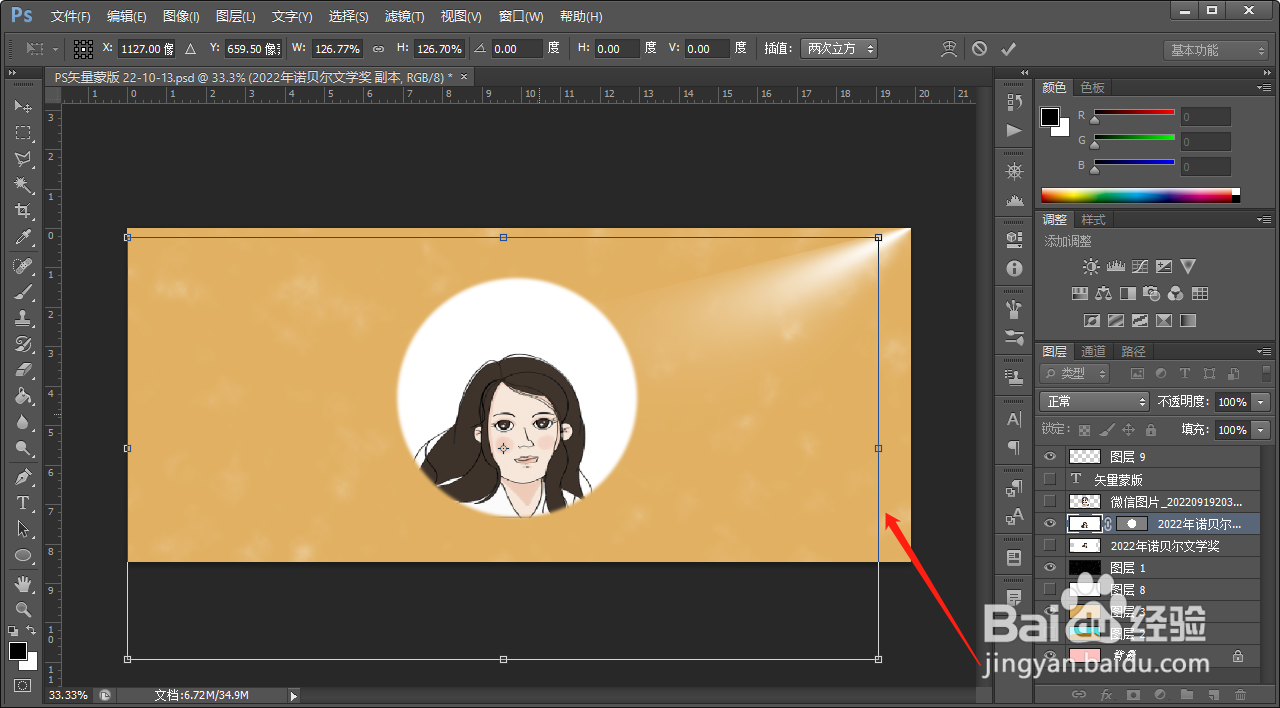Select the Clone Stamp tool
This screenshot has width=1280, height=708.
pos(23,318)
